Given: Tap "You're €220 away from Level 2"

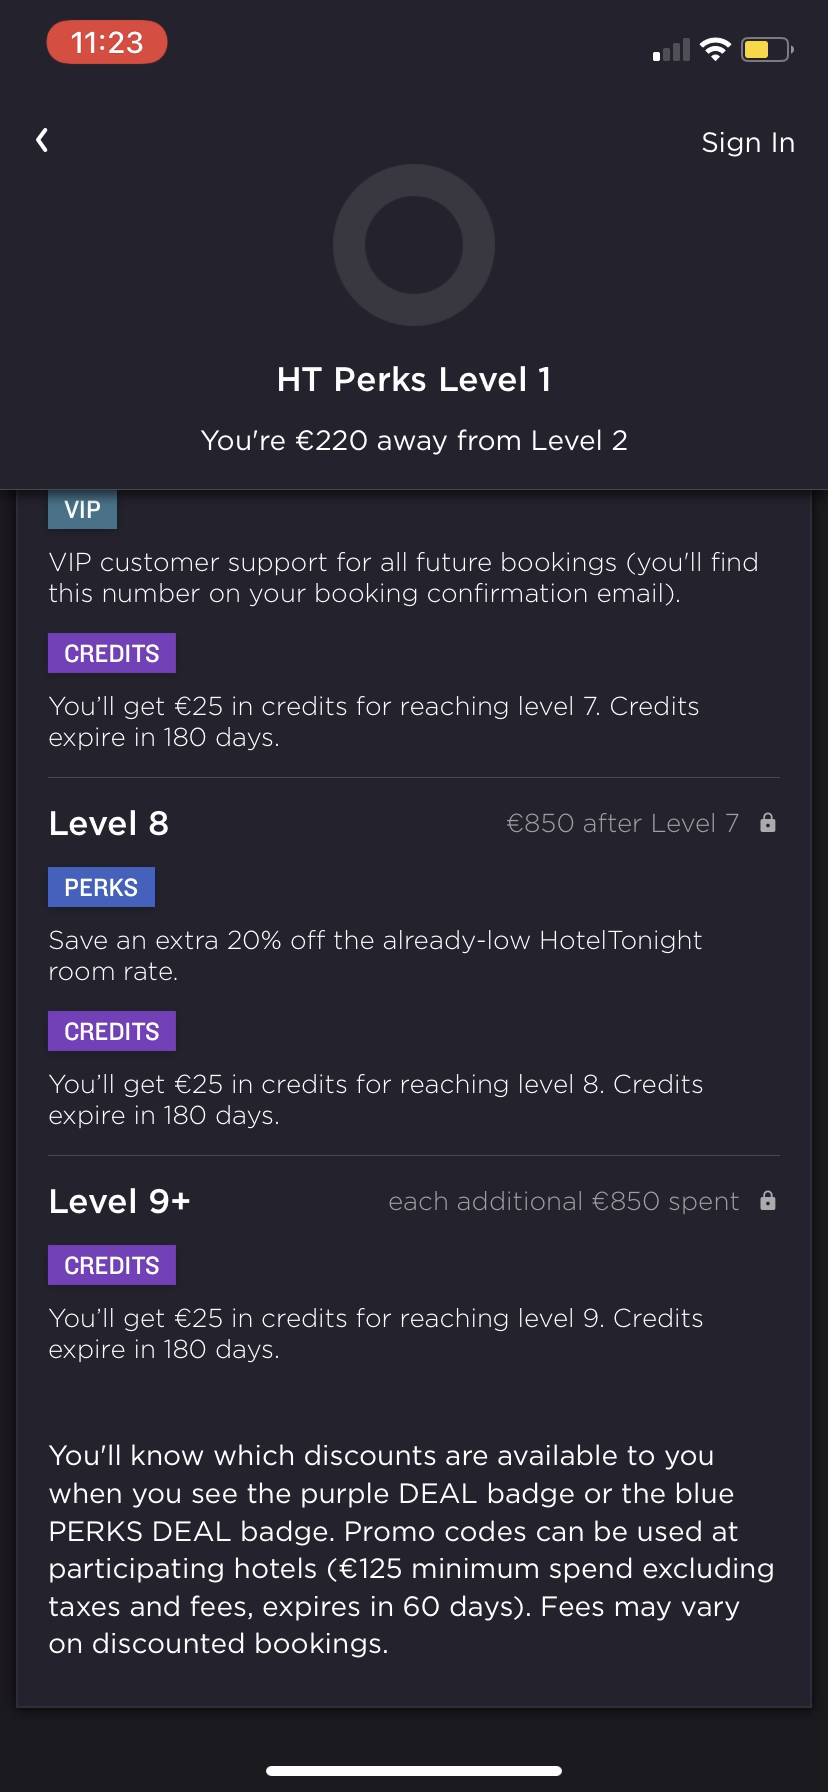Looking at the screenshot, I should pos(414,441).
